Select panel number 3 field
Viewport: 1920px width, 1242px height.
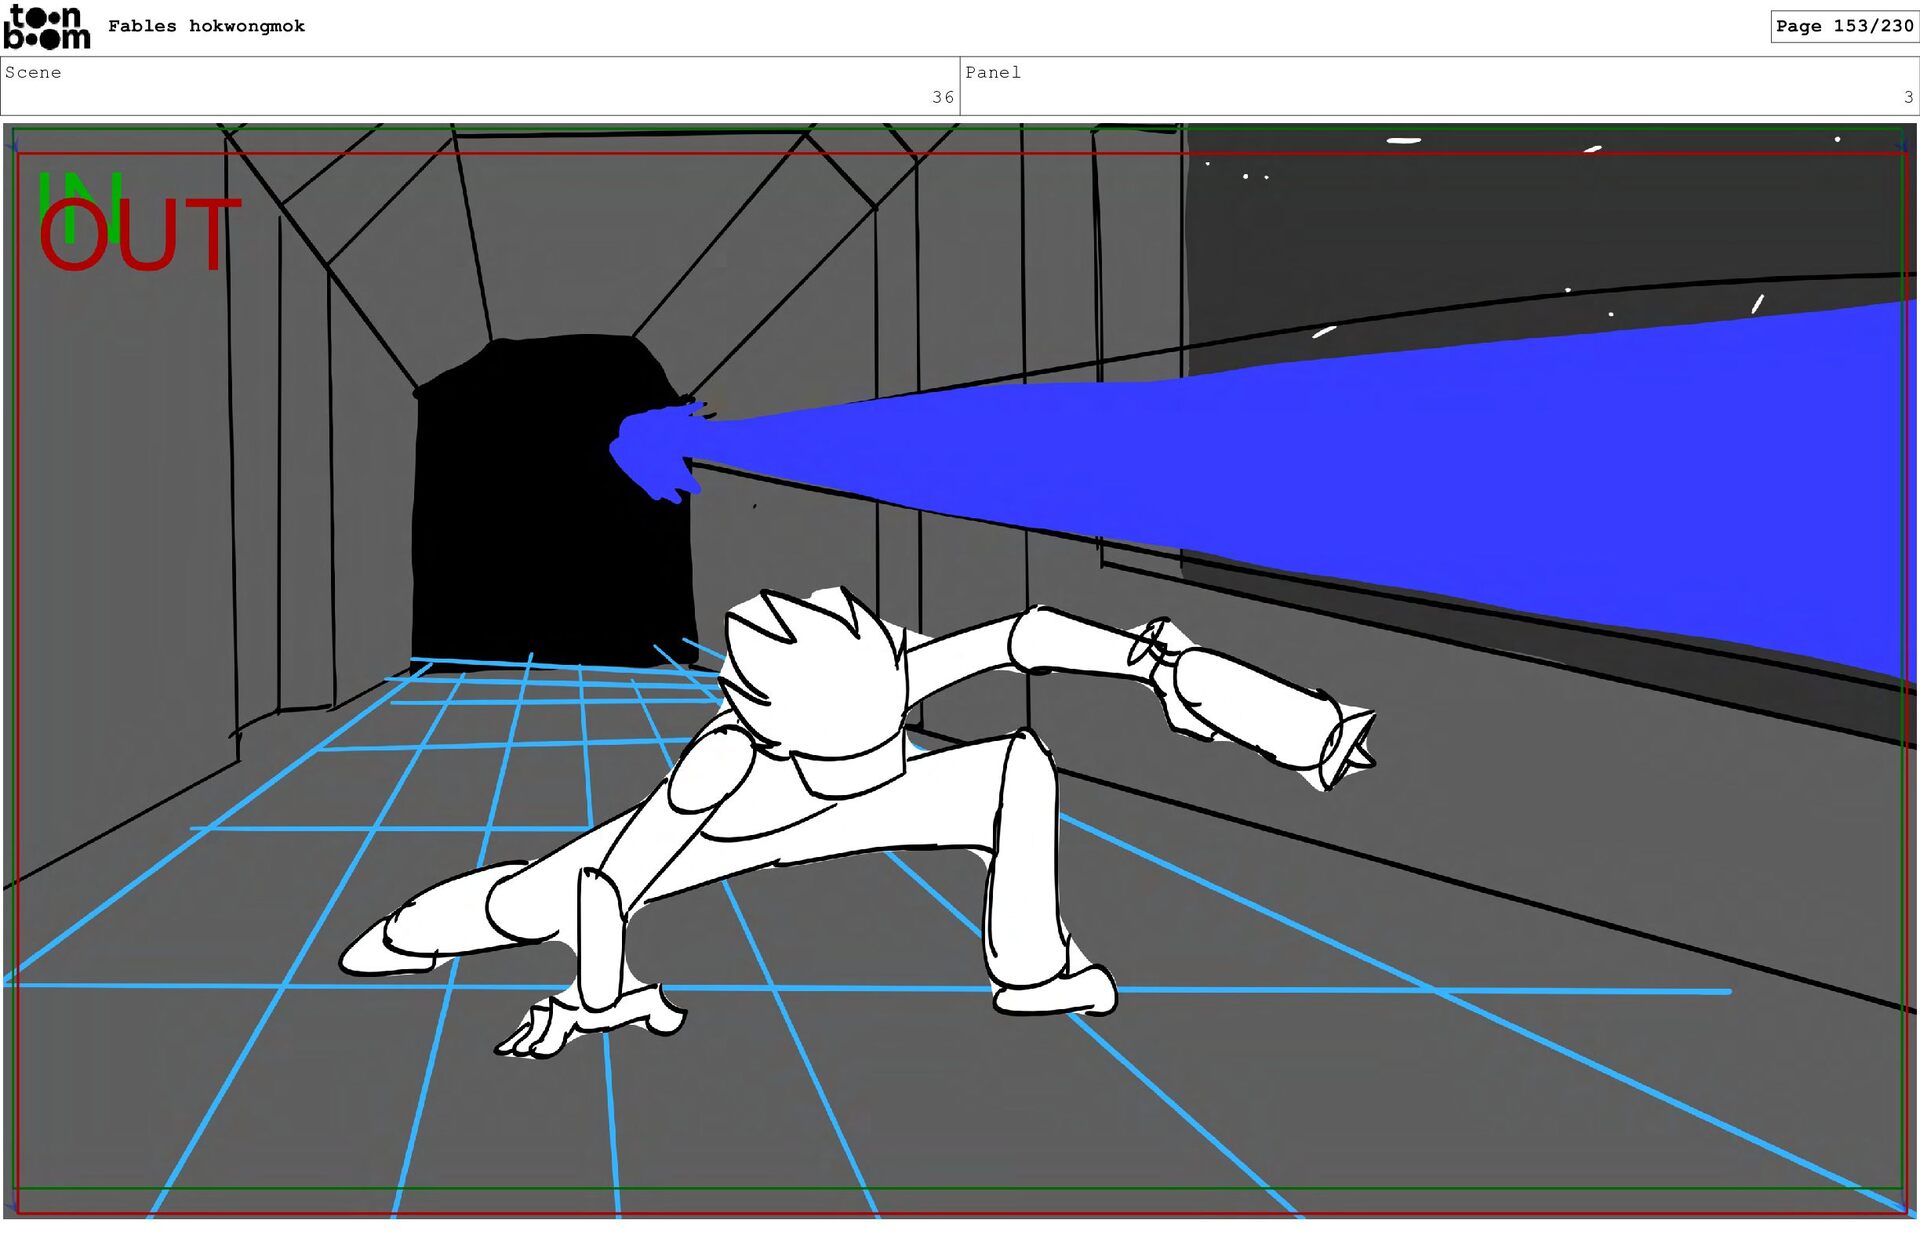click(1908, 97)
